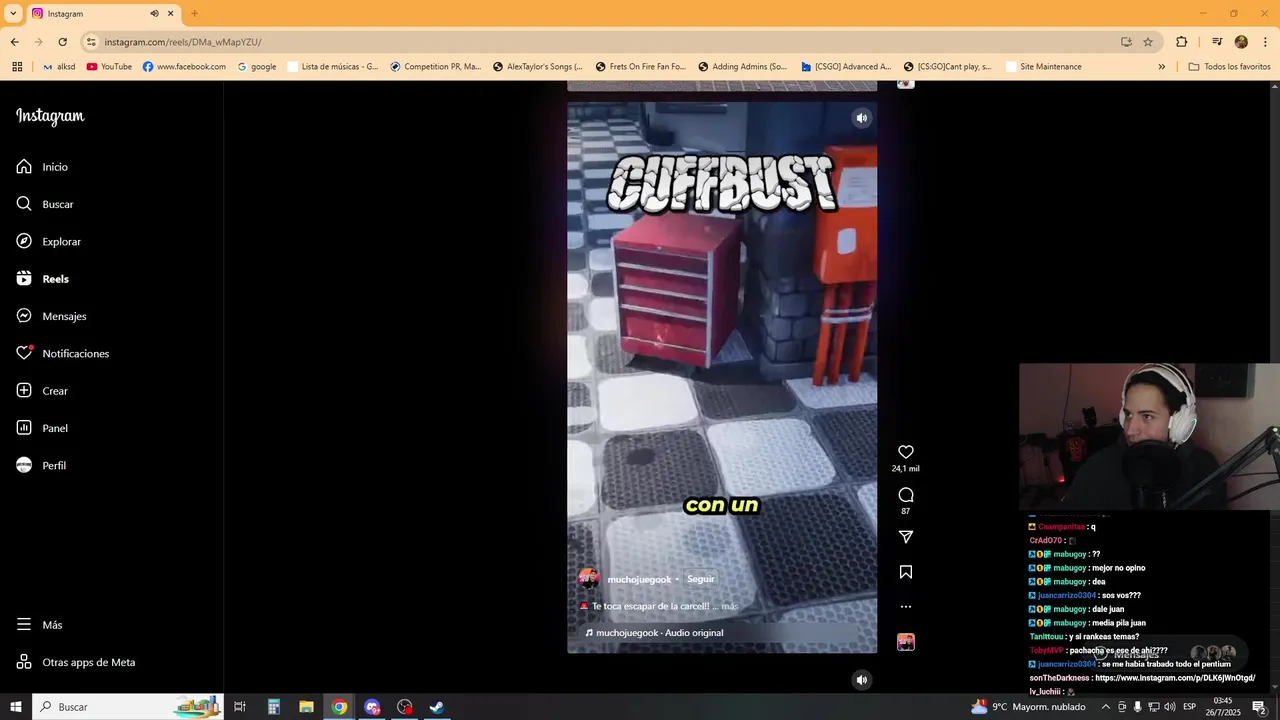Viewport: 1280px width, 720px height.
Task: Open the Más hamburger menu
Action: tap(39, 625)
